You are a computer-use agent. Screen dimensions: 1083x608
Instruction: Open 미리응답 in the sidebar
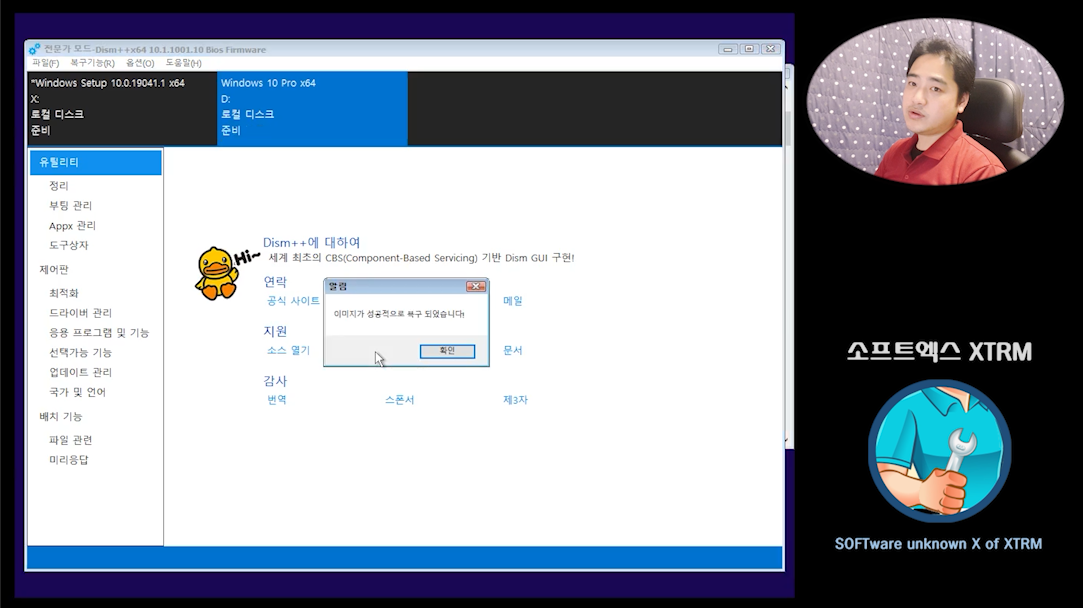tap(68, 460)
